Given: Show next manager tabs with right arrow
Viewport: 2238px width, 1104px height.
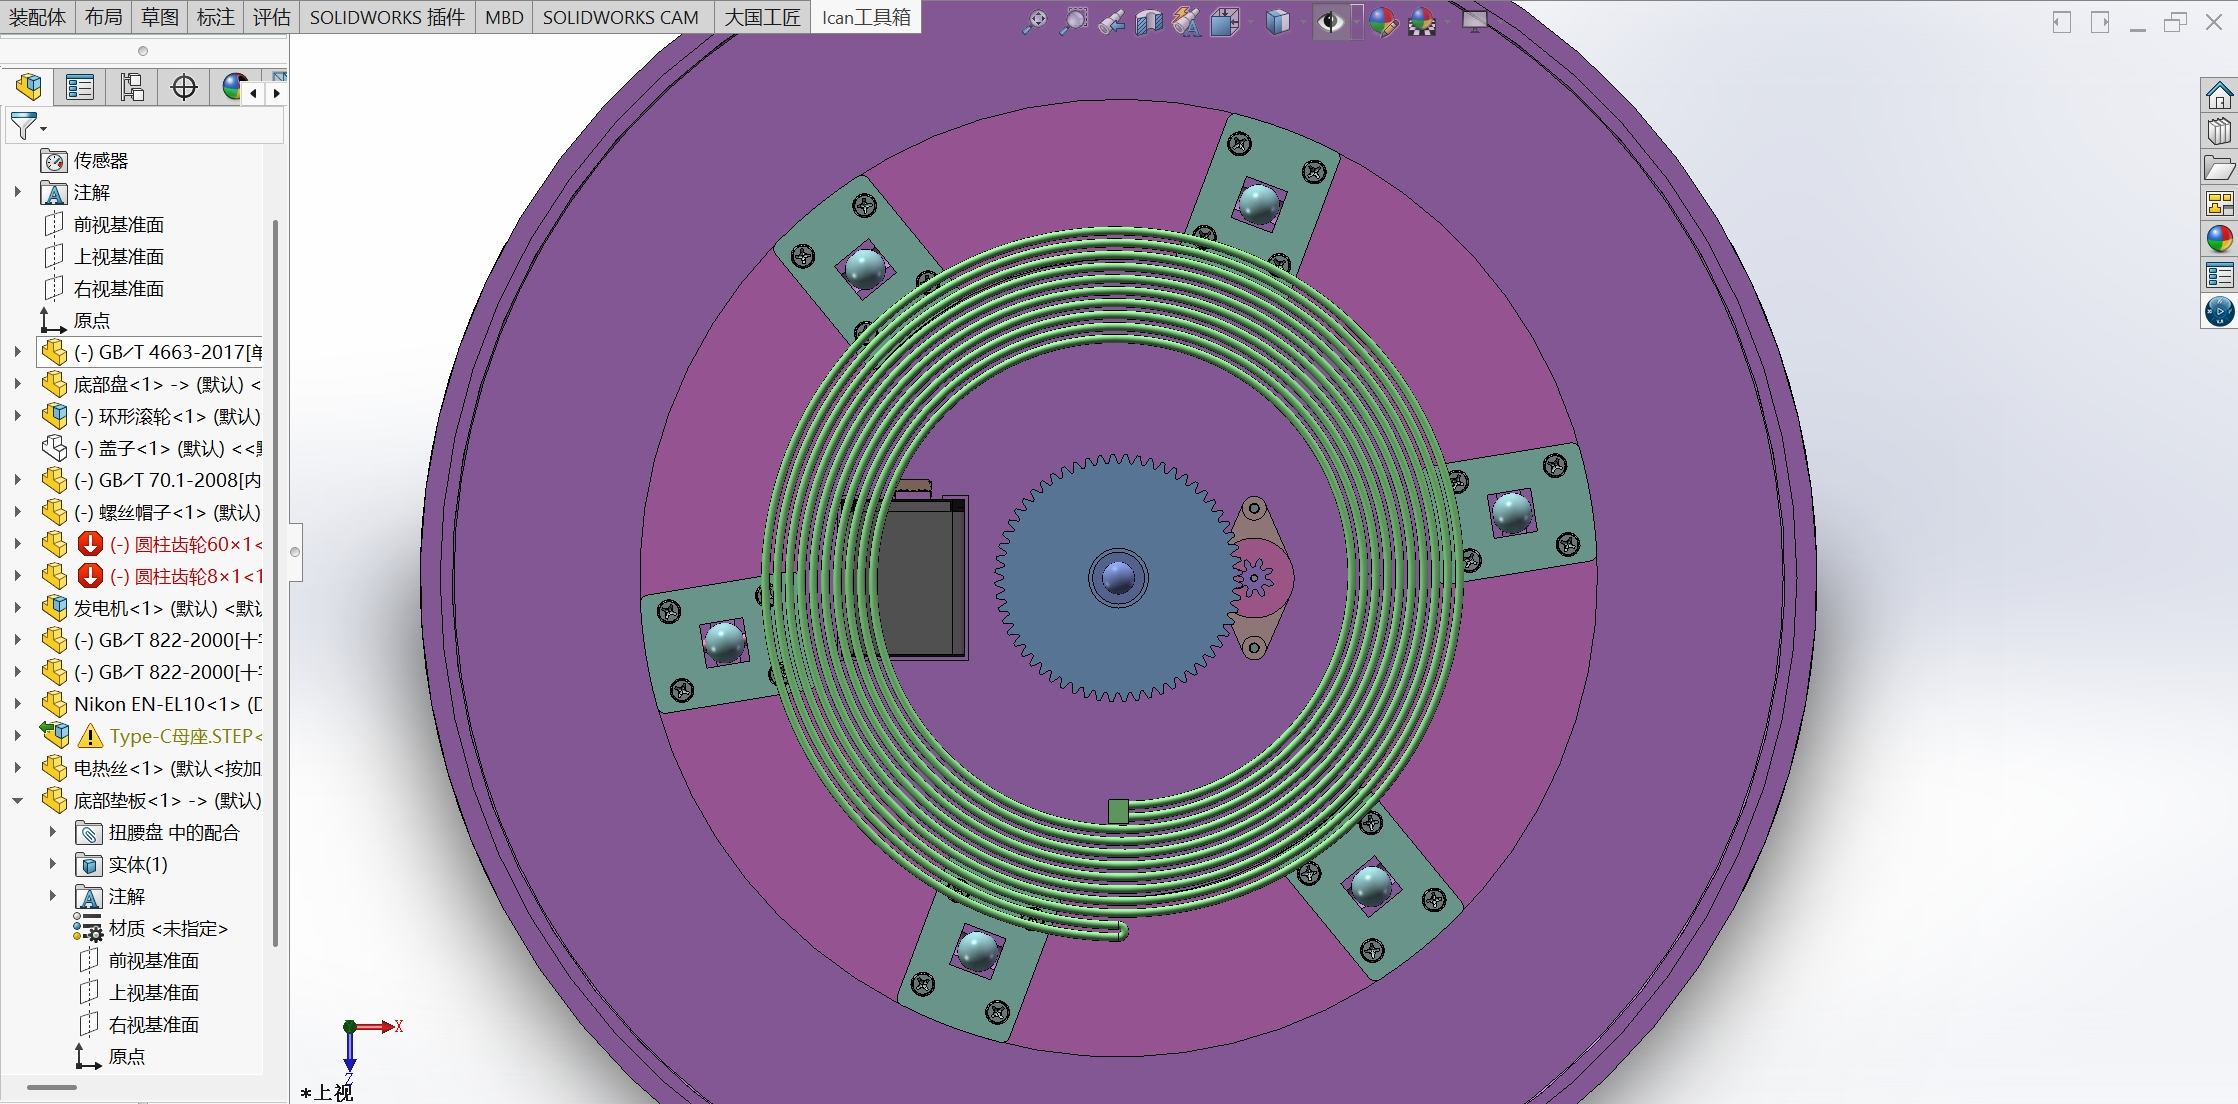Looking at the screenshot, I should [x=277, y=93].
